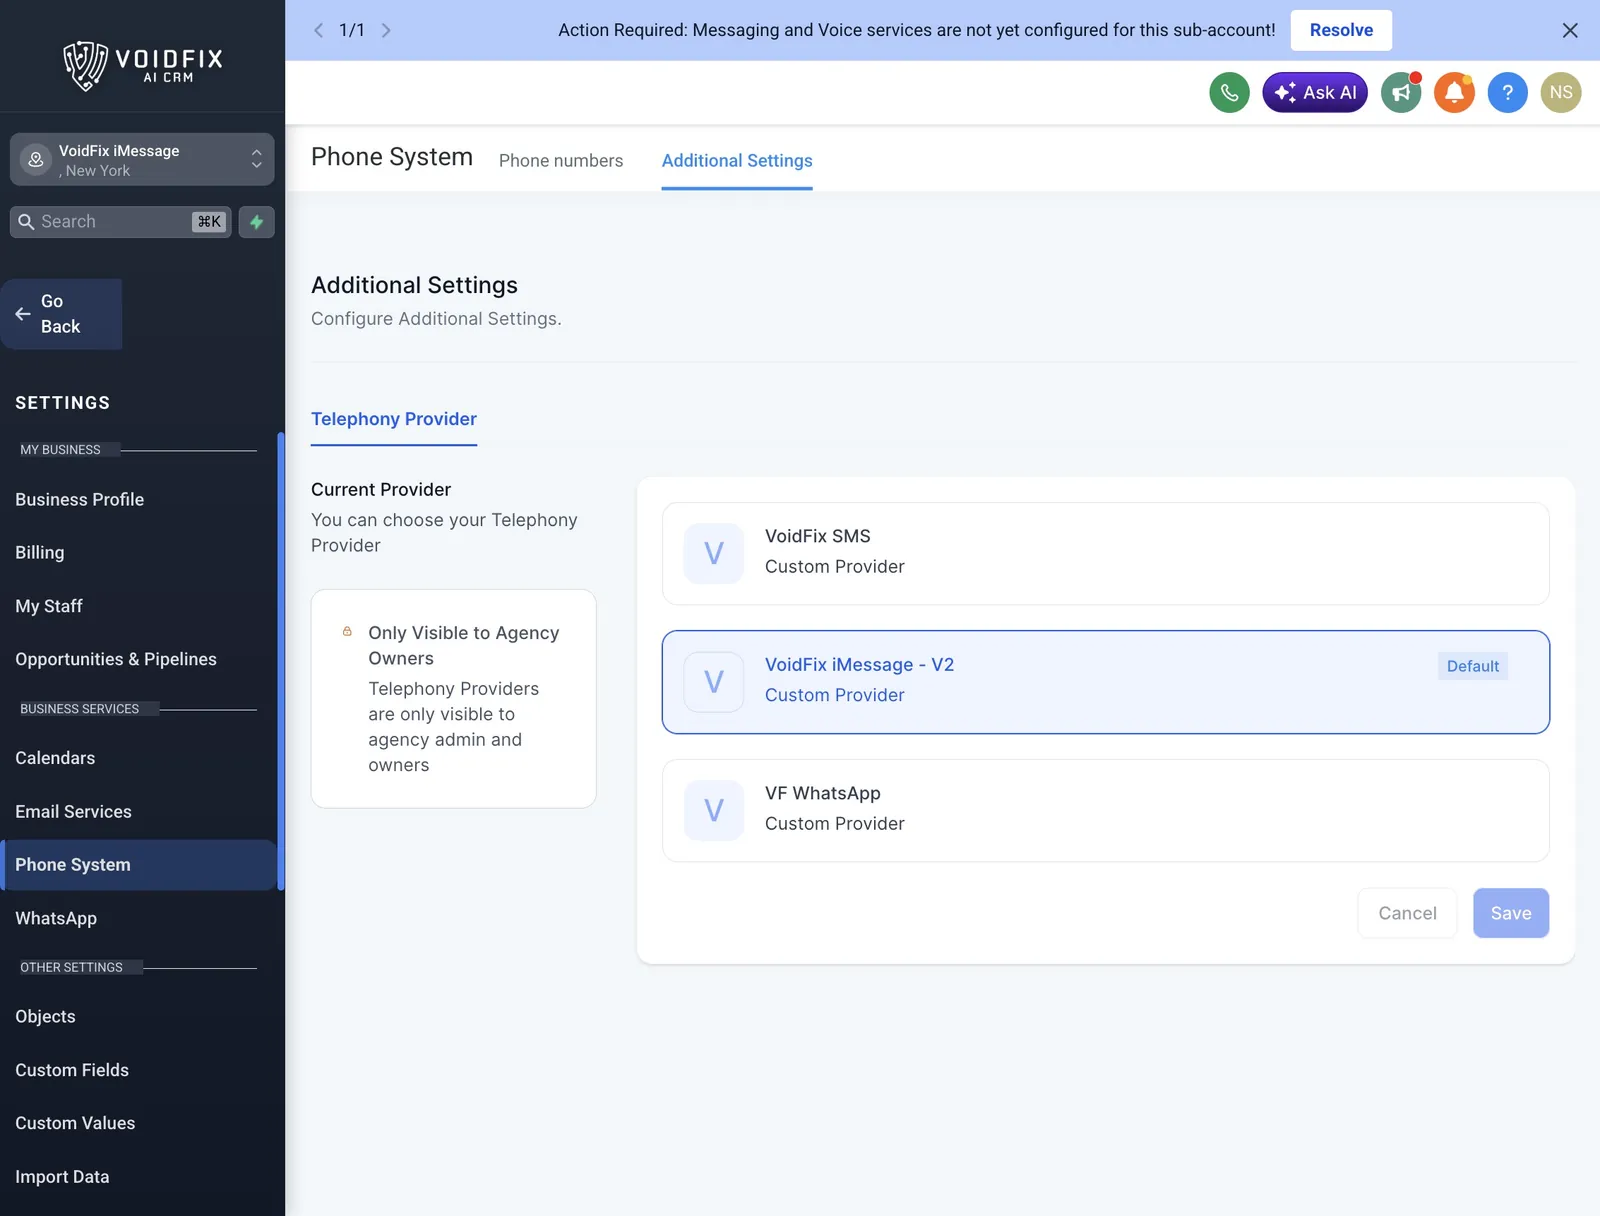Open the Ask AI assistant
This screenshot has width=1600, height=1216.
[x=1314, y=93]
